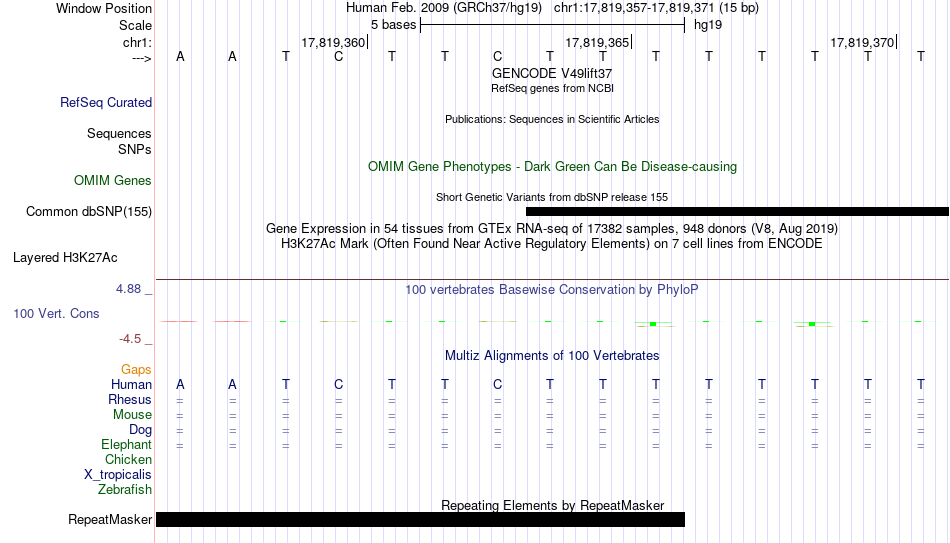Click the Gaps row label
Image resolution: width=950 pixels, height=543 pixels.
pos(136,370)
